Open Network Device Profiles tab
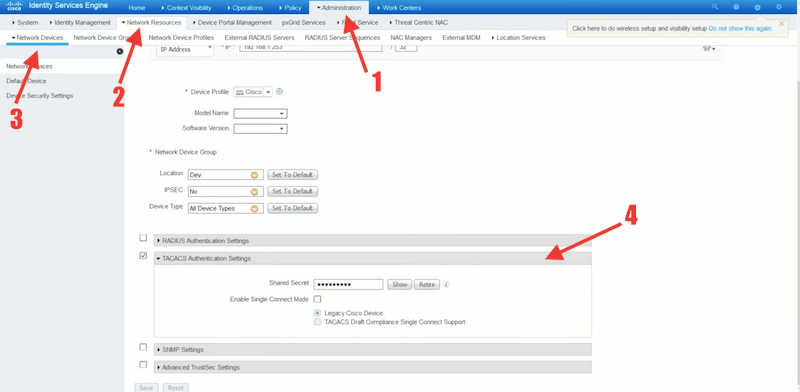Image resolution: width=800 pixels, height=392 pixels. [181, 38]
